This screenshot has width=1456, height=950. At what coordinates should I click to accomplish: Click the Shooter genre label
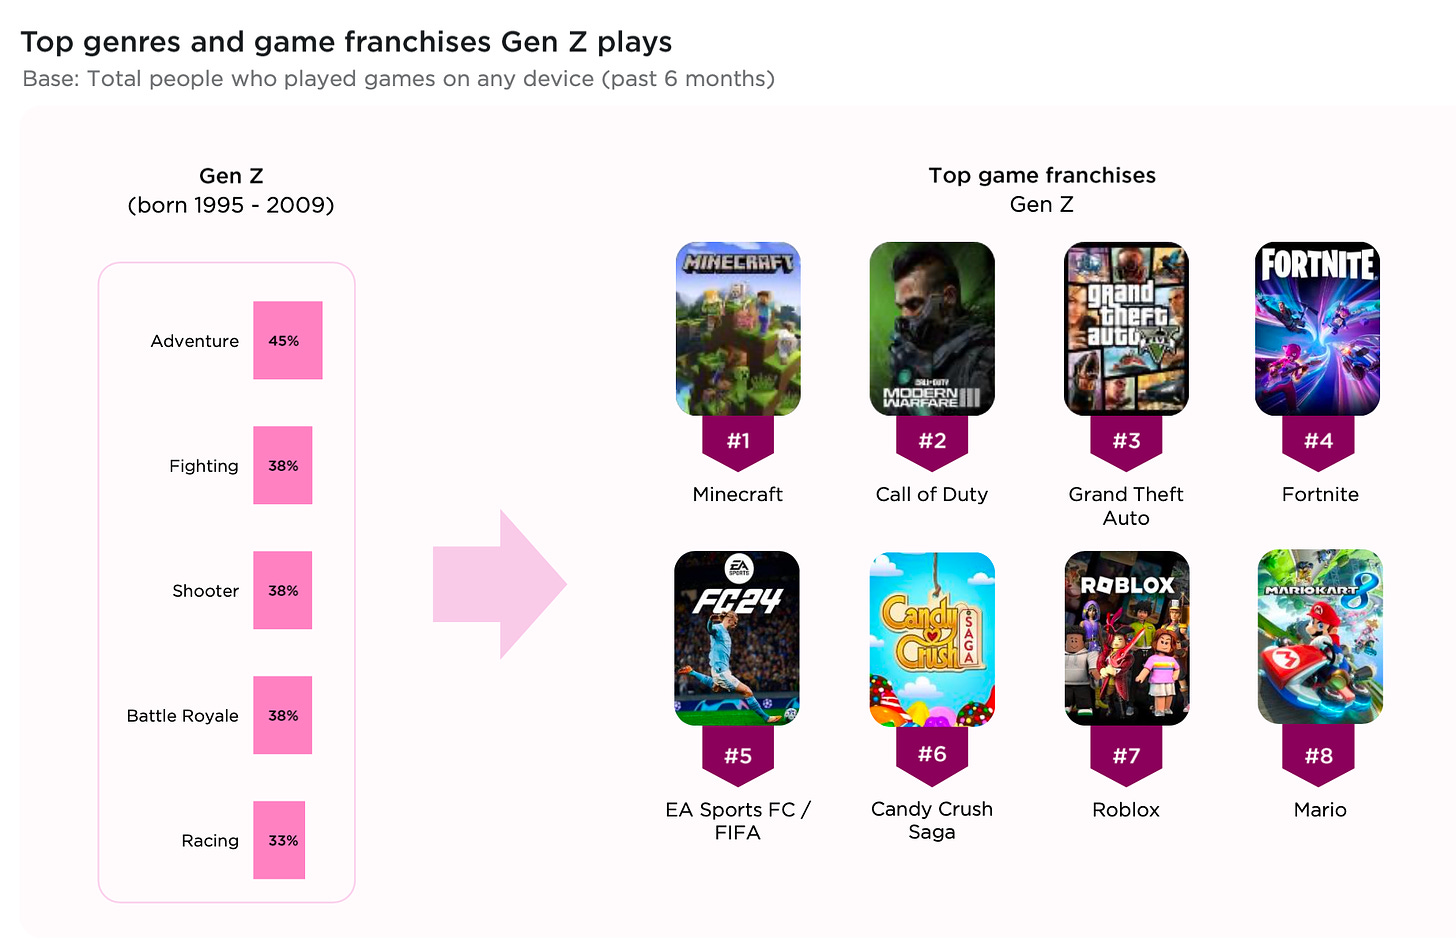click(205, 591)
